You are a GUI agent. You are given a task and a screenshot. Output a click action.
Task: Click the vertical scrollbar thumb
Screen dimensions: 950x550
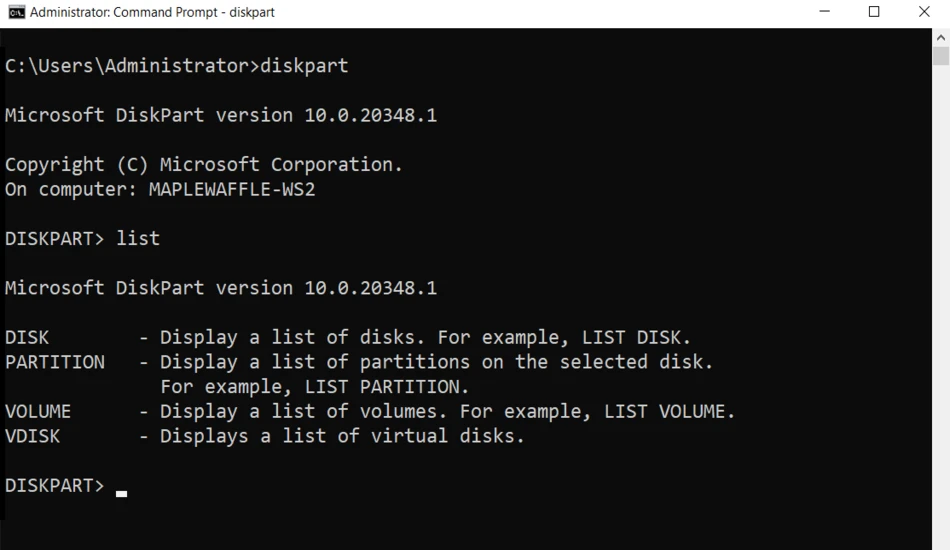pyautogui.click(x=941, y=56)
